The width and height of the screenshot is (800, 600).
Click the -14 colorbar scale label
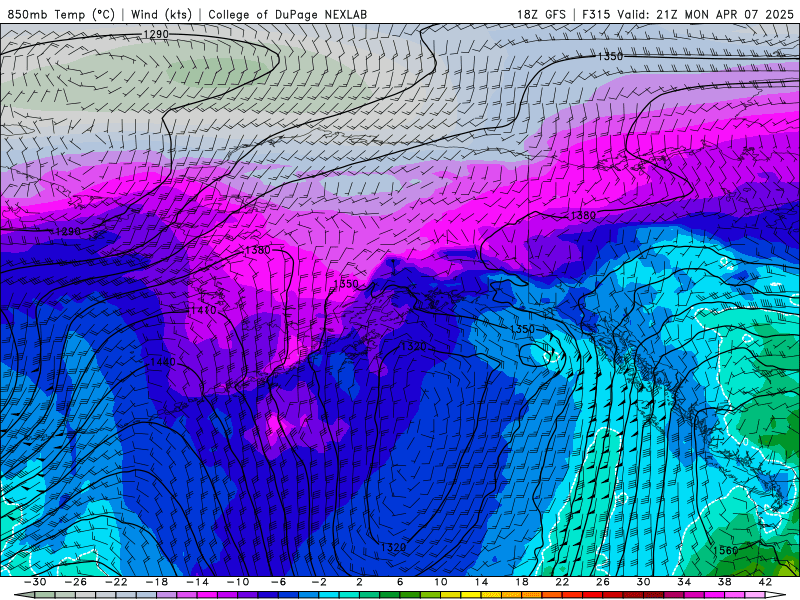pos(197,582)
